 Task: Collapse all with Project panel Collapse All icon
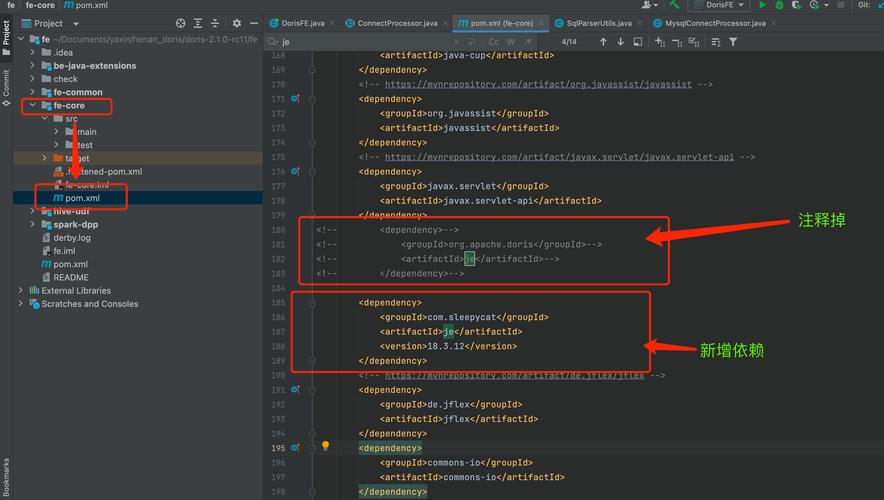217,23
